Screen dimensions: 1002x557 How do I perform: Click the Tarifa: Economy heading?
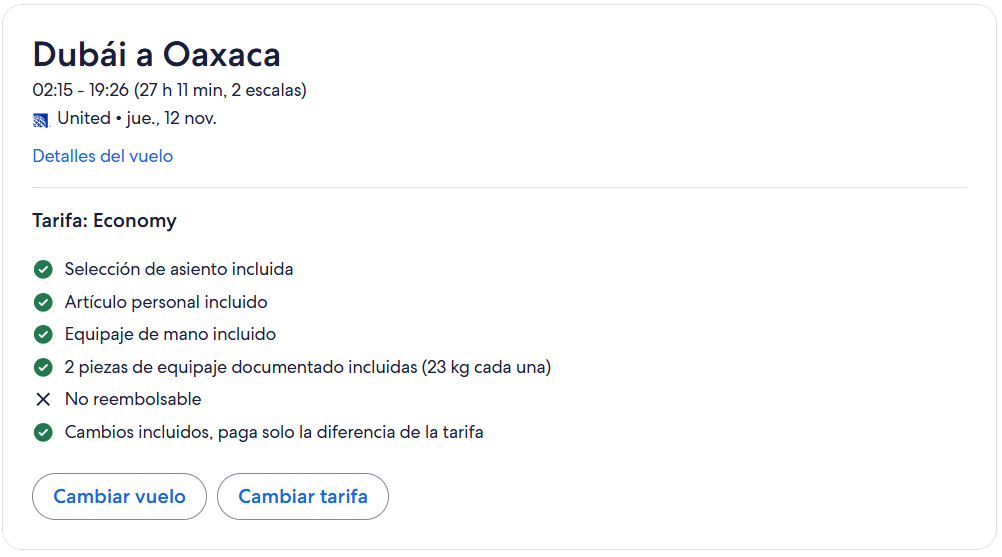coord(104,221)
